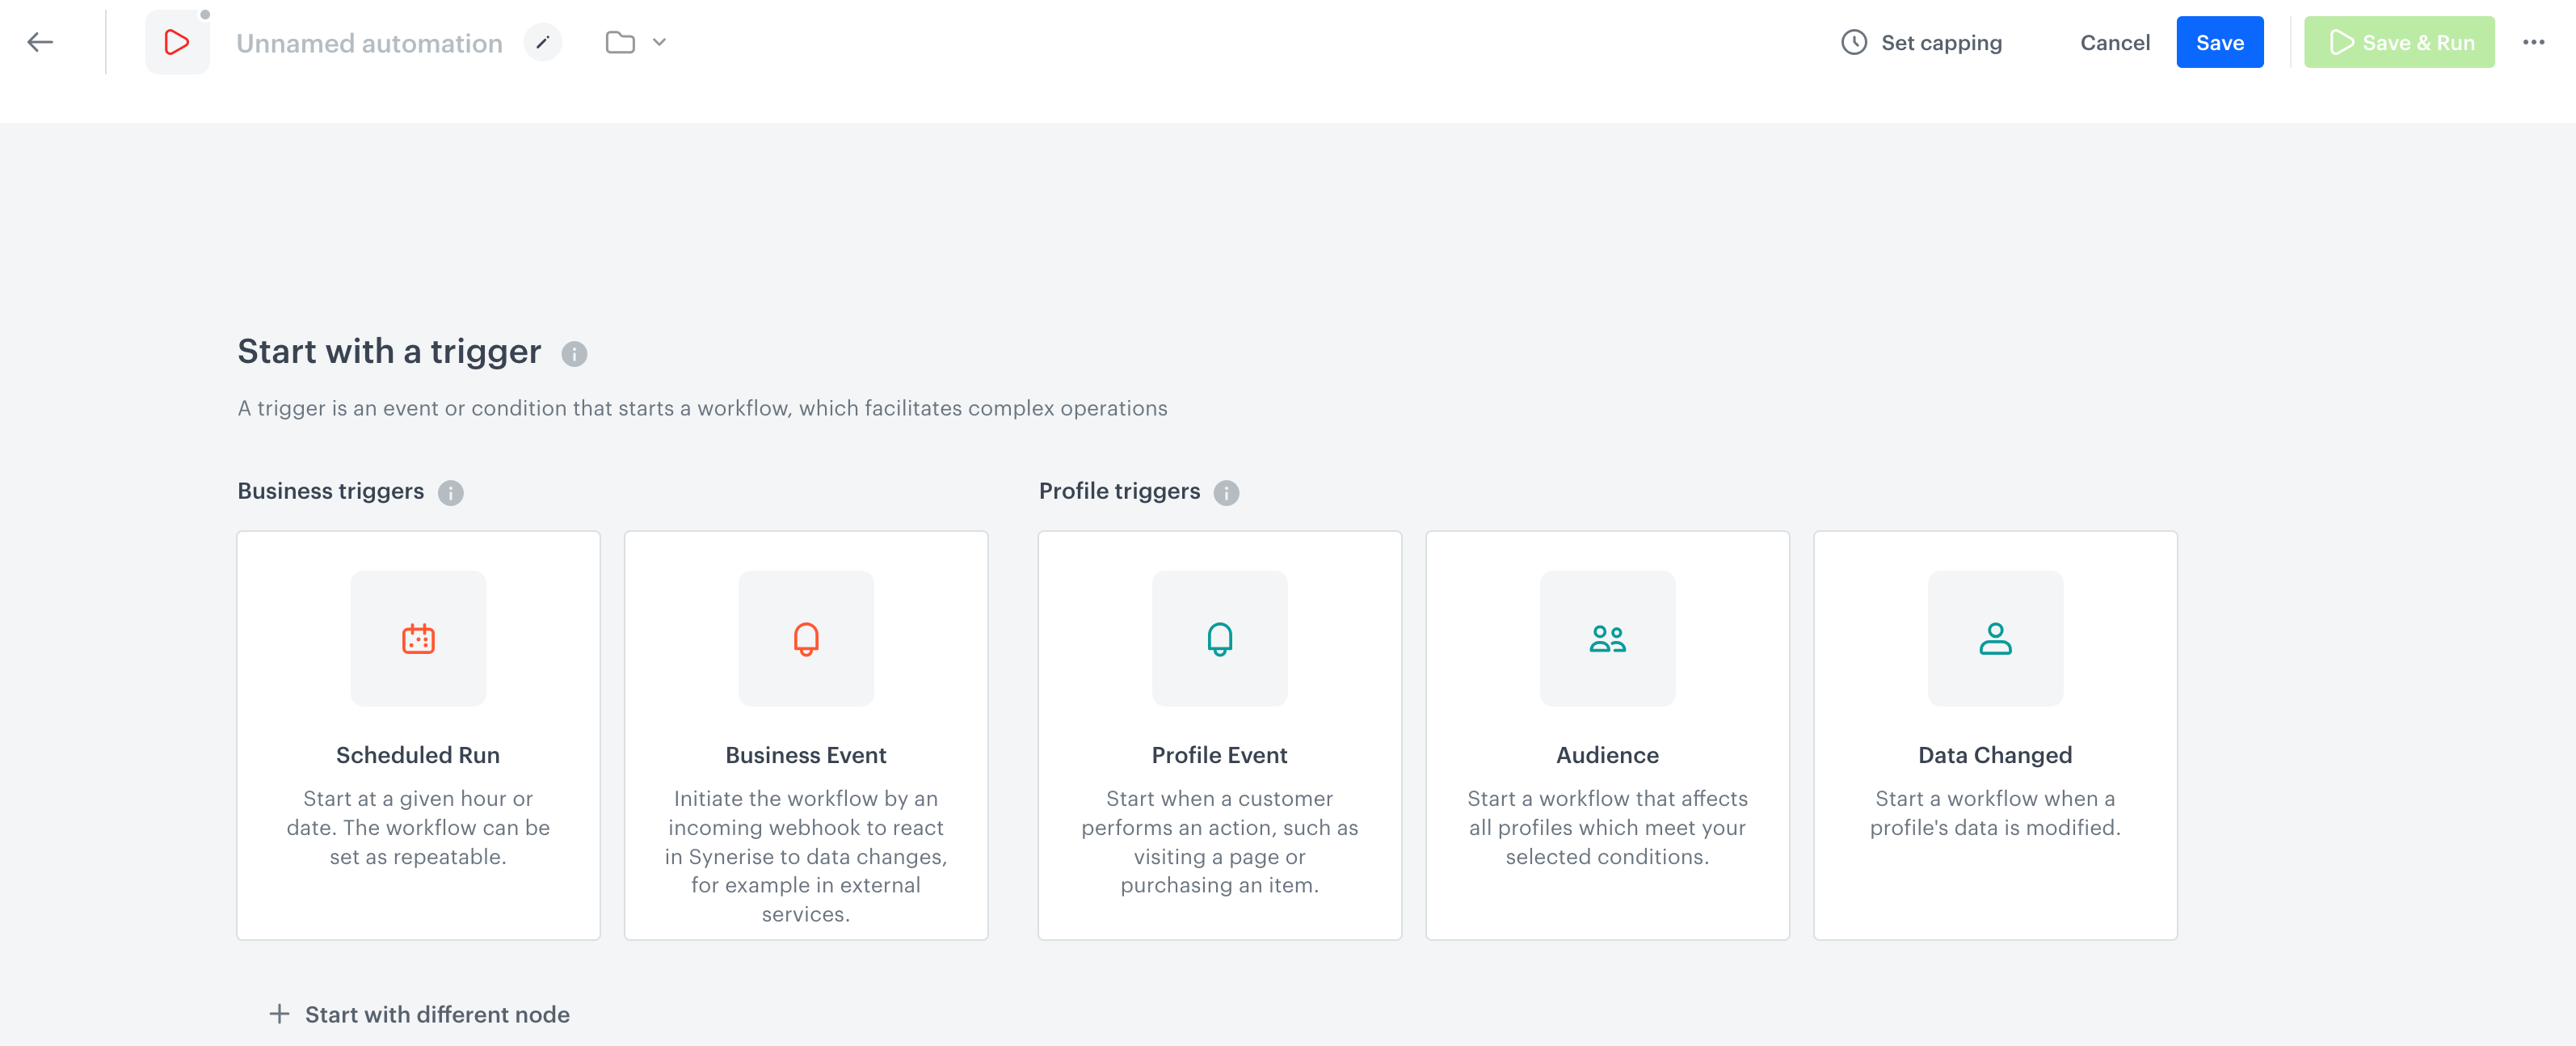Choose the Business Event trigger card

click(806, 735)
